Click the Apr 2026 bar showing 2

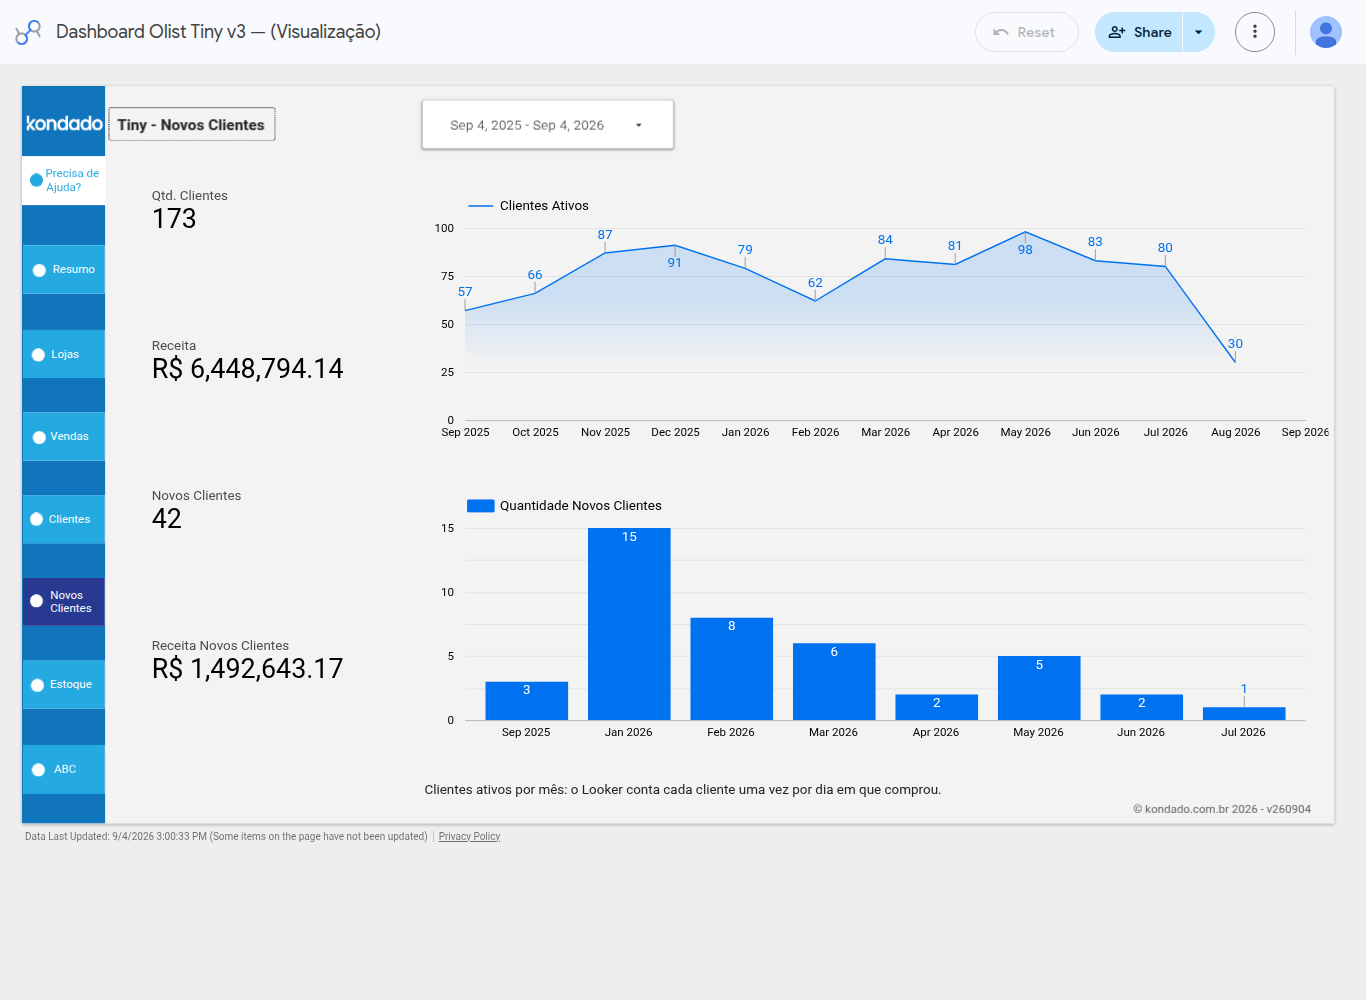tap(937, 707)
